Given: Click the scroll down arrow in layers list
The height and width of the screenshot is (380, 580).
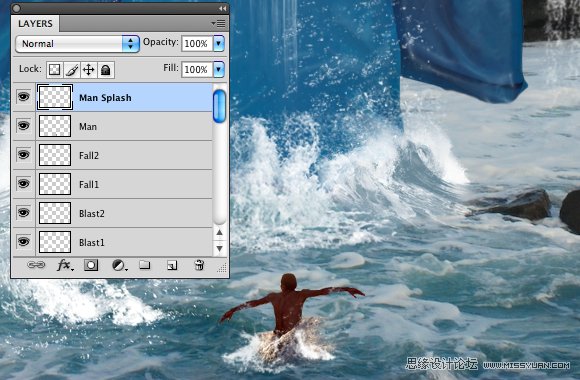Looking at the screenshot, I should coord(219,248).
